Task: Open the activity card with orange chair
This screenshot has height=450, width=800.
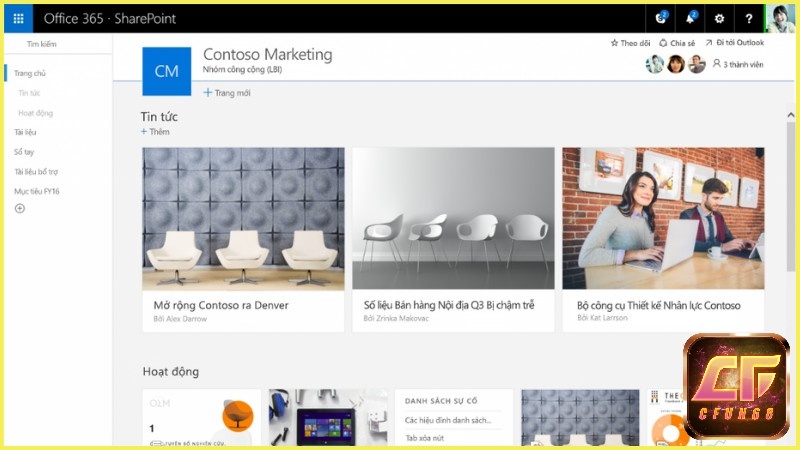Action: [x=202, y=417]
